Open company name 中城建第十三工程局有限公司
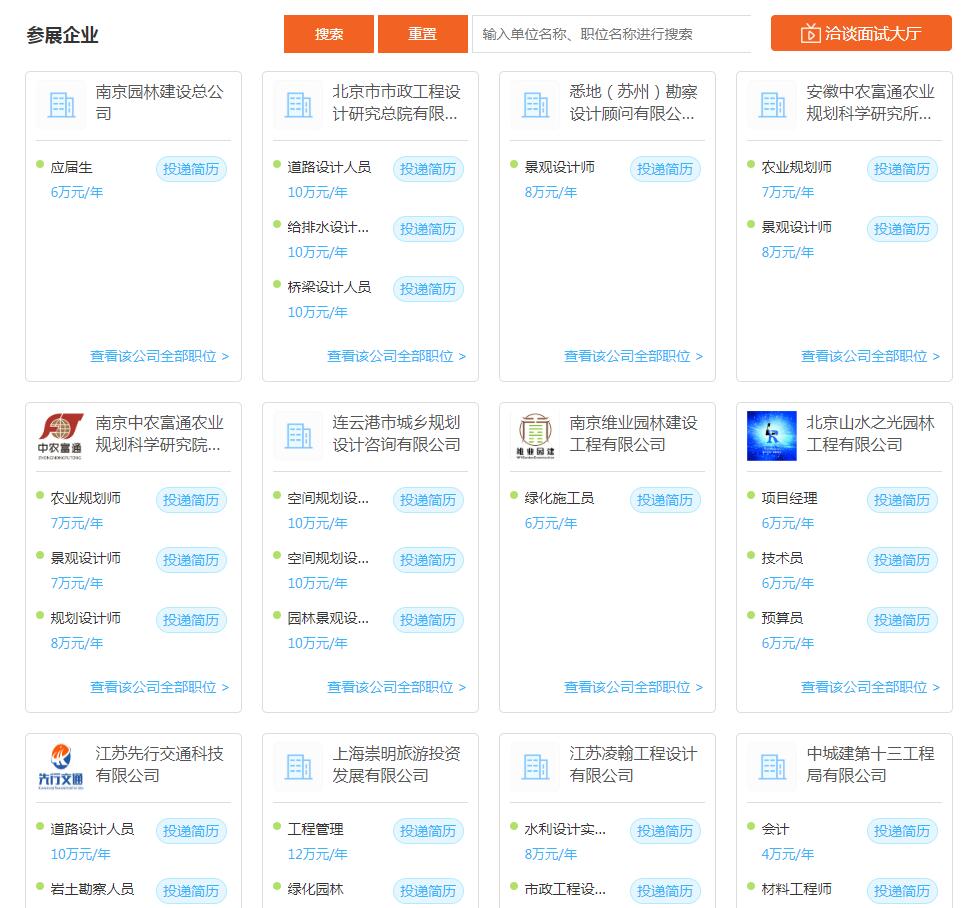The width and height of the screenshot is (965, 908). pos(870,765)
